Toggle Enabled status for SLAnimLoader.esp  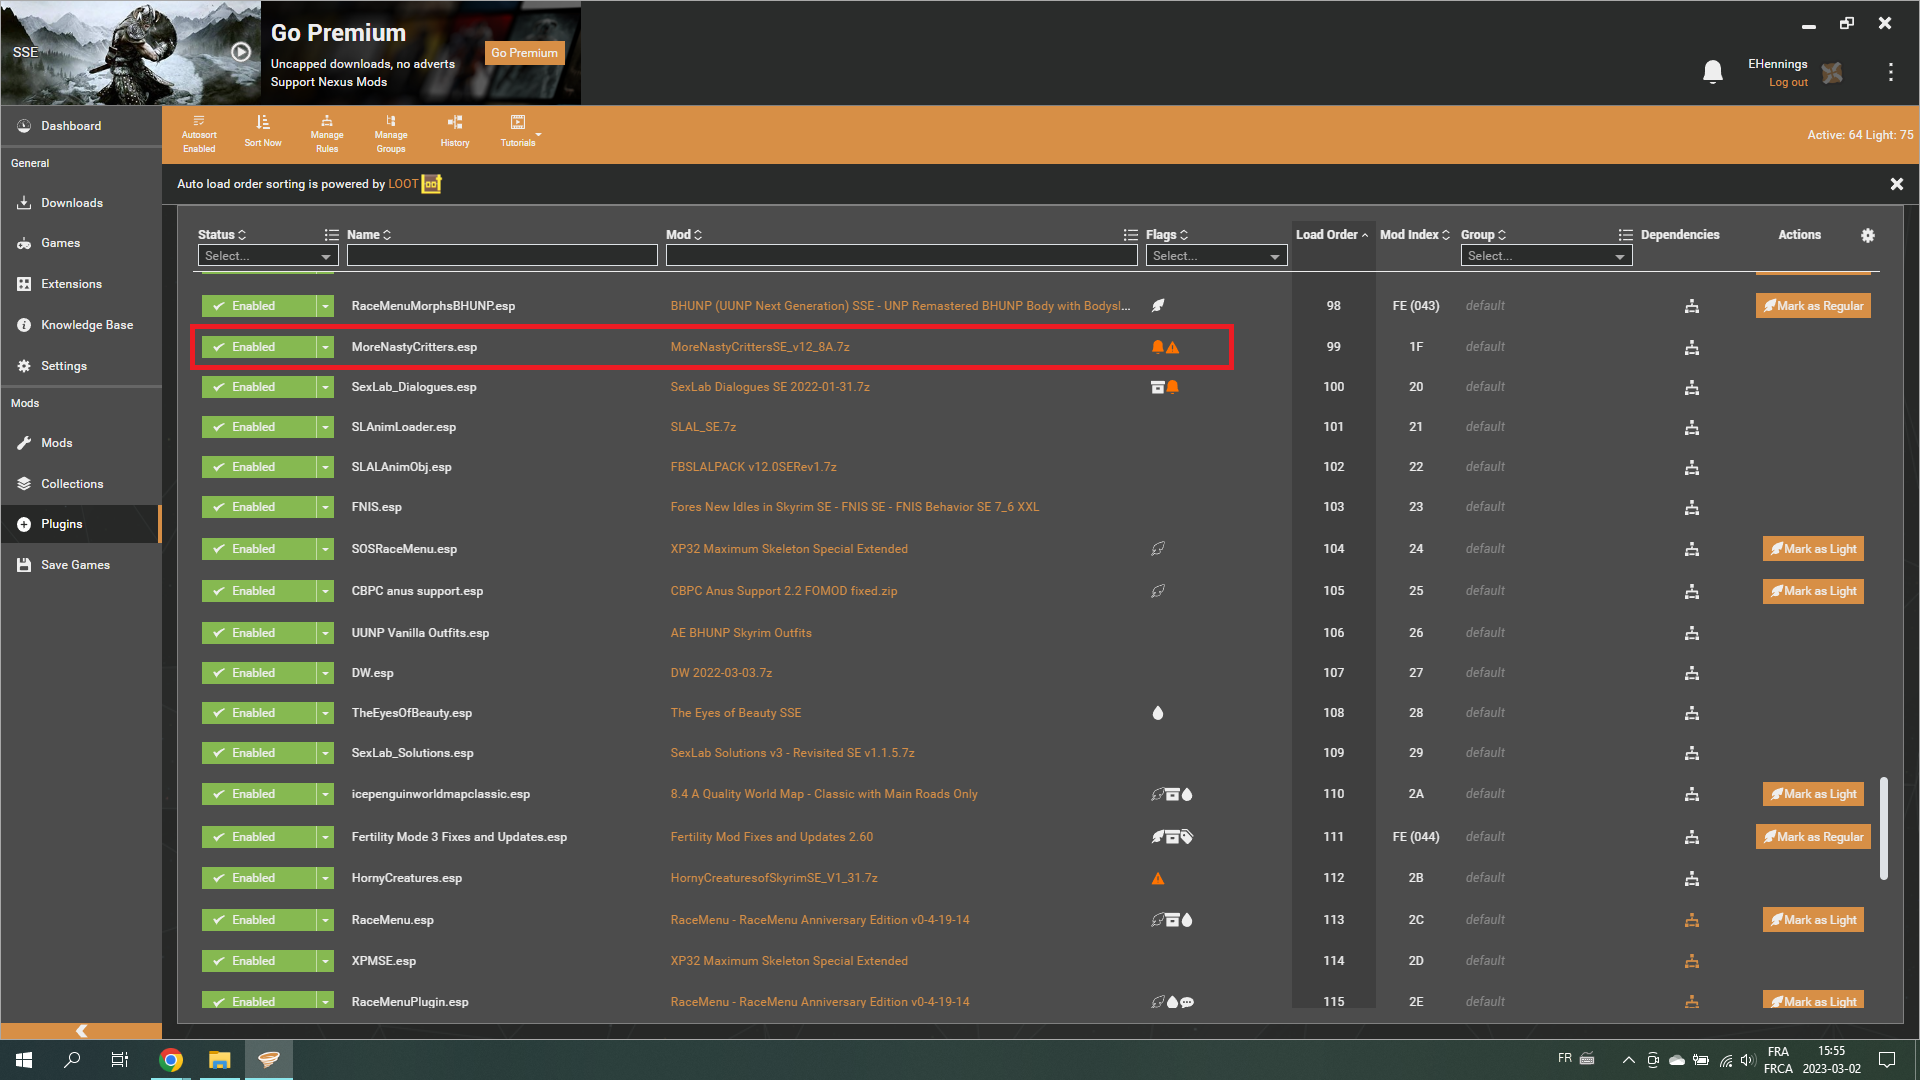[258, 427]
